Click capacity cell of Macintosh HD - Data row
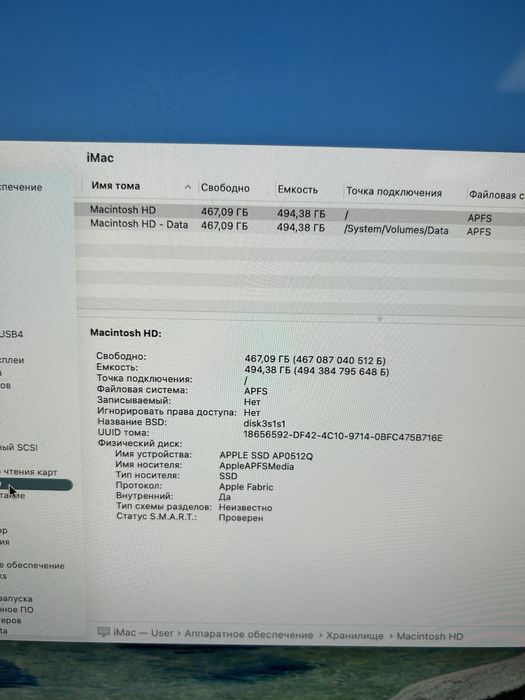Viewport: 525px width, 700px height. [x=300, y=227]
